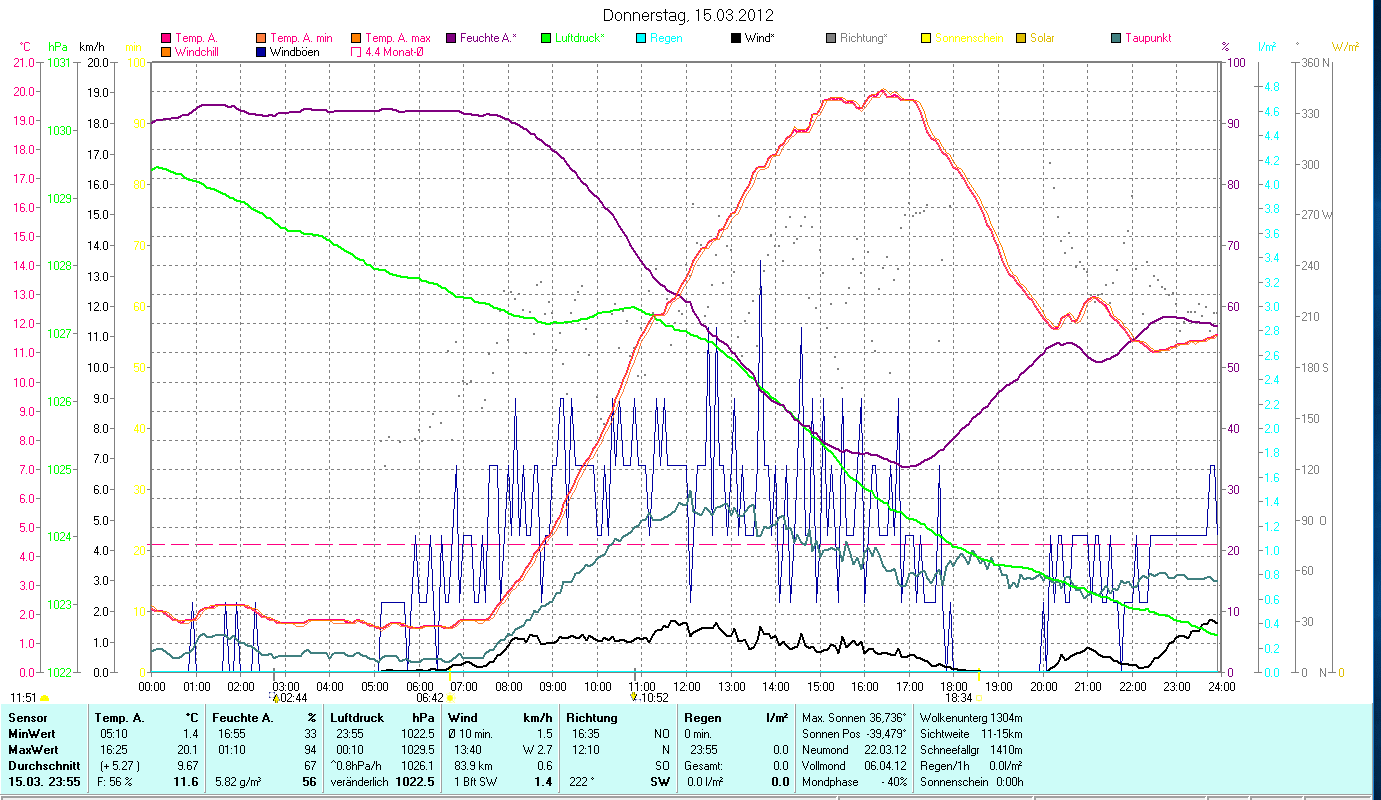This screenshot has height=800, width=1381.
Task: Click the current pressure value 1022.5
Action: 415,782
